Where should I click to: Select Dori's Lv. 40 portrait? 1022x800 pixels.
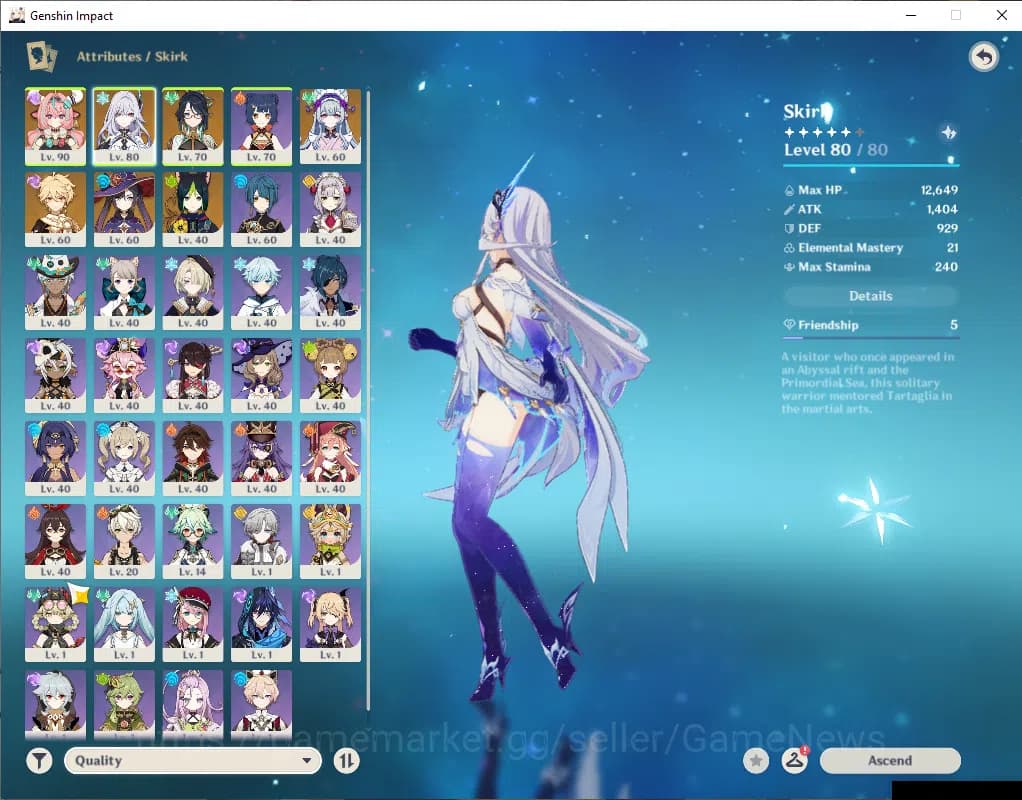coord(124,375)
